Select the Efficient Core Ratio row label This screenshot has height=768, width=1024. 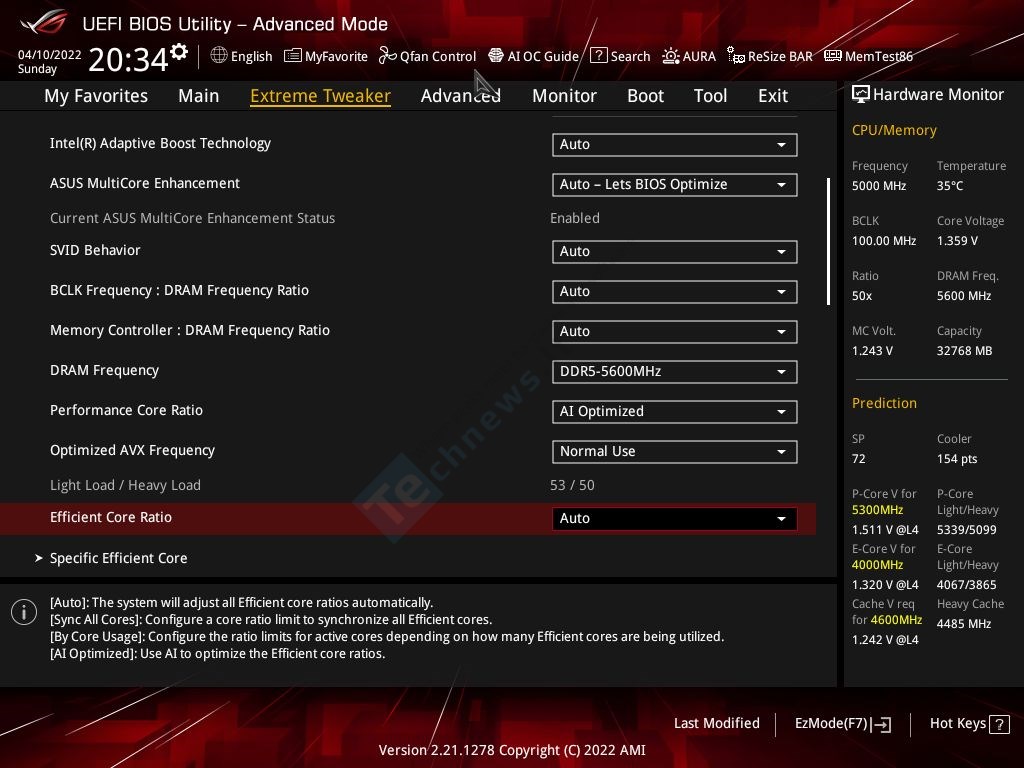(x=111, y=518)
